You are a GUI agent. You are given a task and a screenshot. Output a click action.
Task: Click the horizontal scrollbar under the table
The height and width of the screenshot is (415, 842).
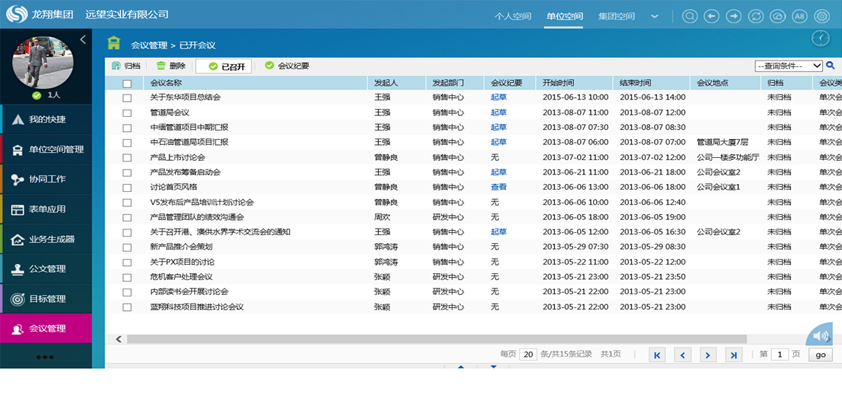(x=437, y=339)
